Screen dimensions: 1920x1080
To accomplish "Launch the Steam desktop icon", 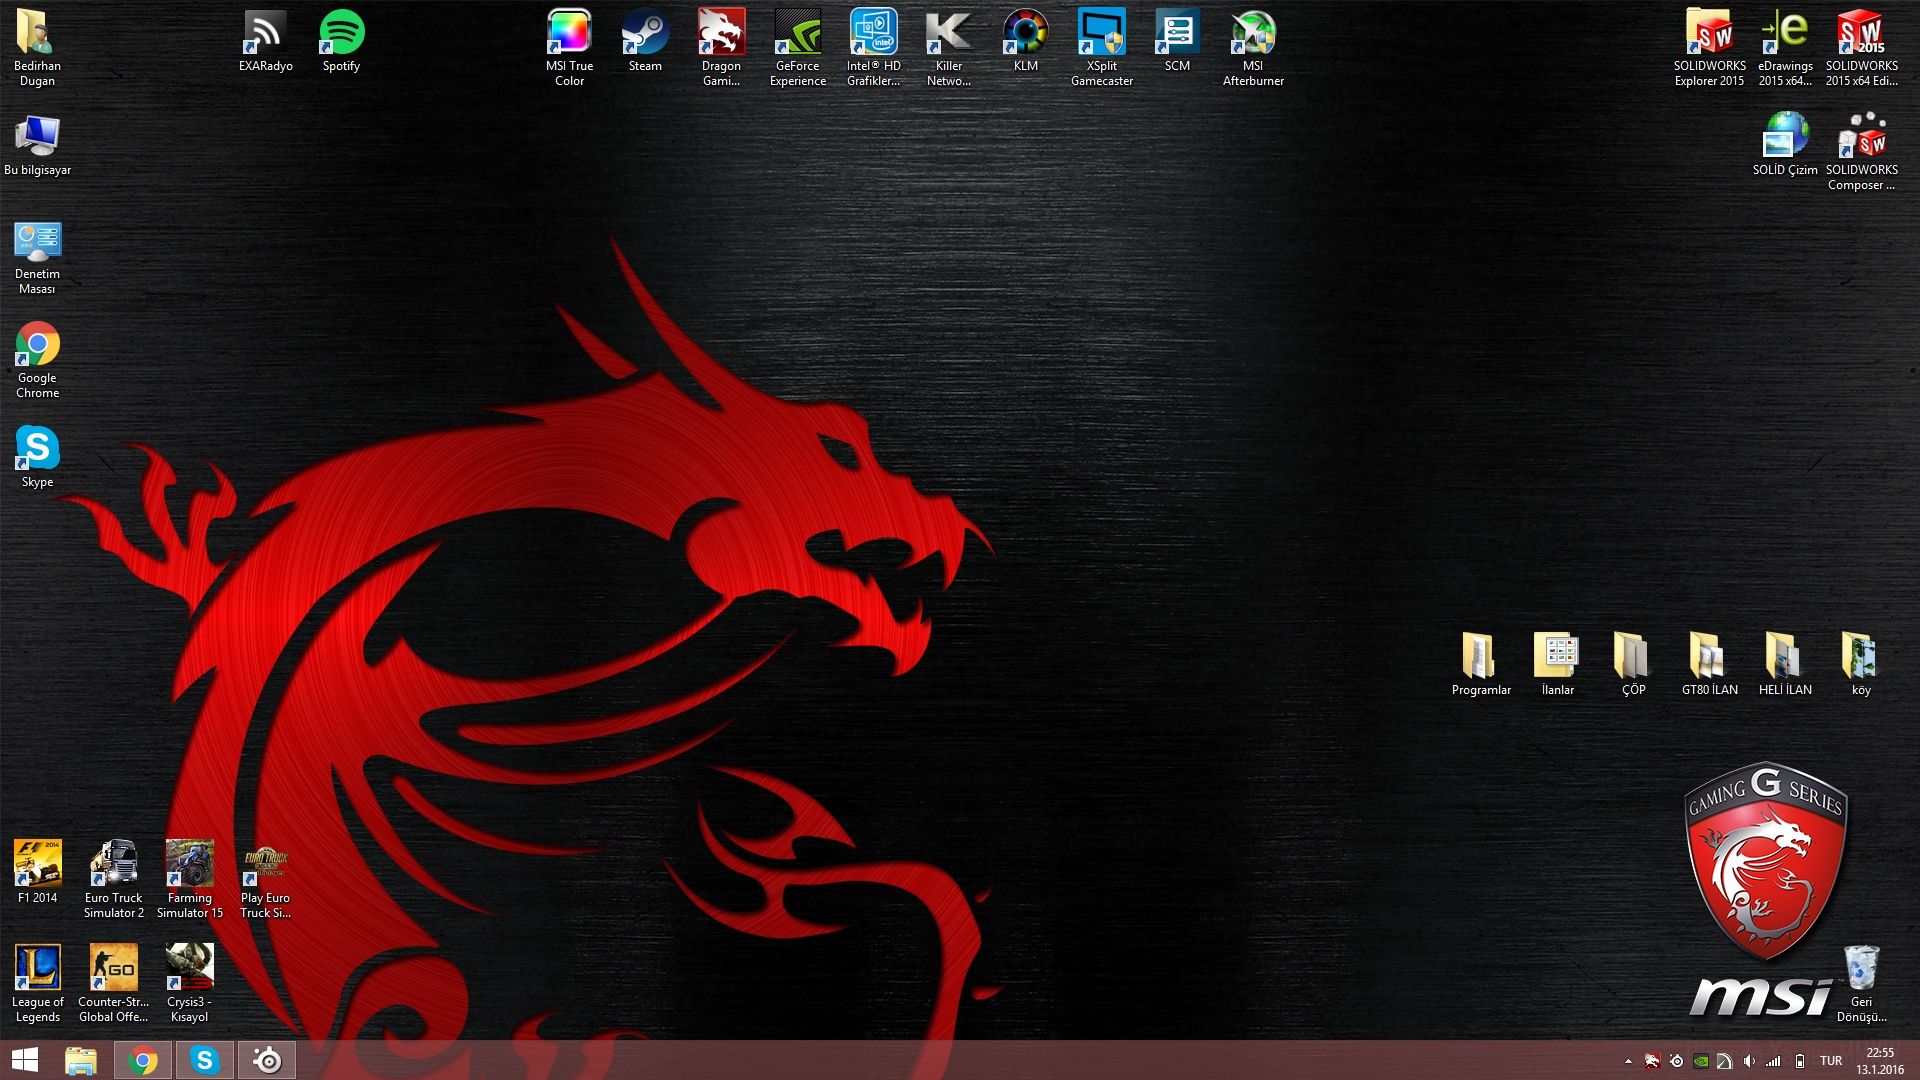I will point(645,34).
